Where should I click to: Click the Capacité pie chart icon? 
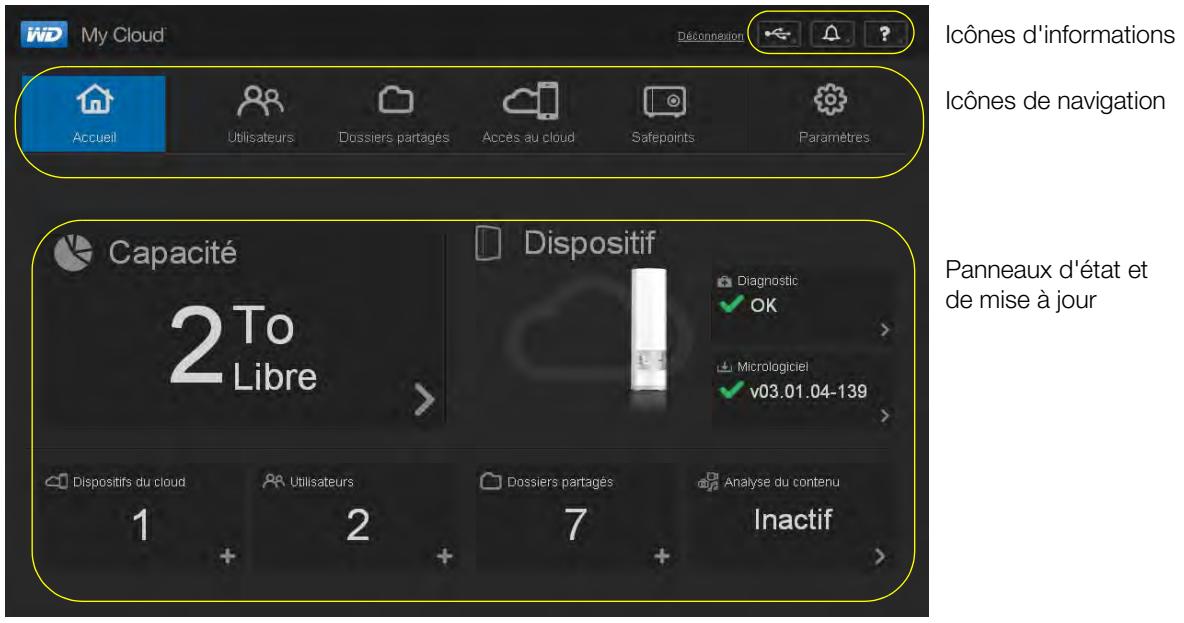click(73, 252)
